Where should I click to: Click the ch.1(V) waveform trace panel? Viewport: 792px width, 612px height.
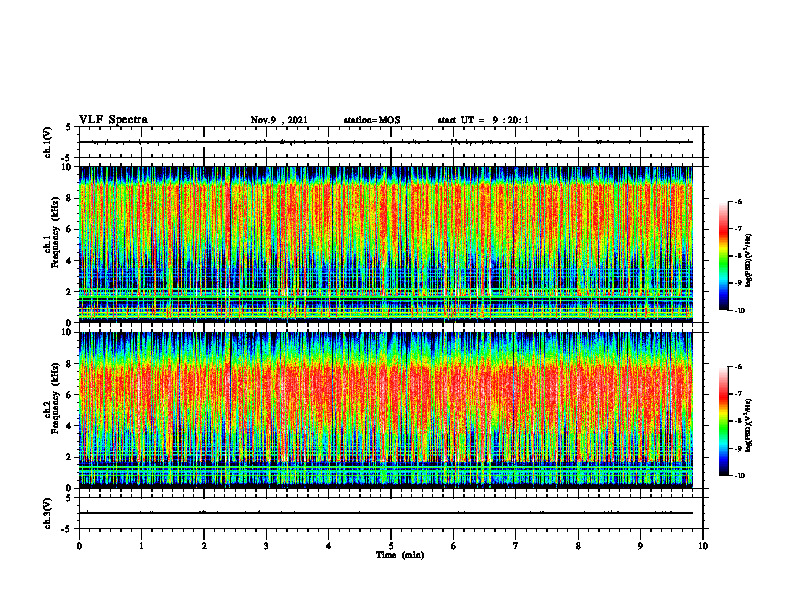[391, 142]
